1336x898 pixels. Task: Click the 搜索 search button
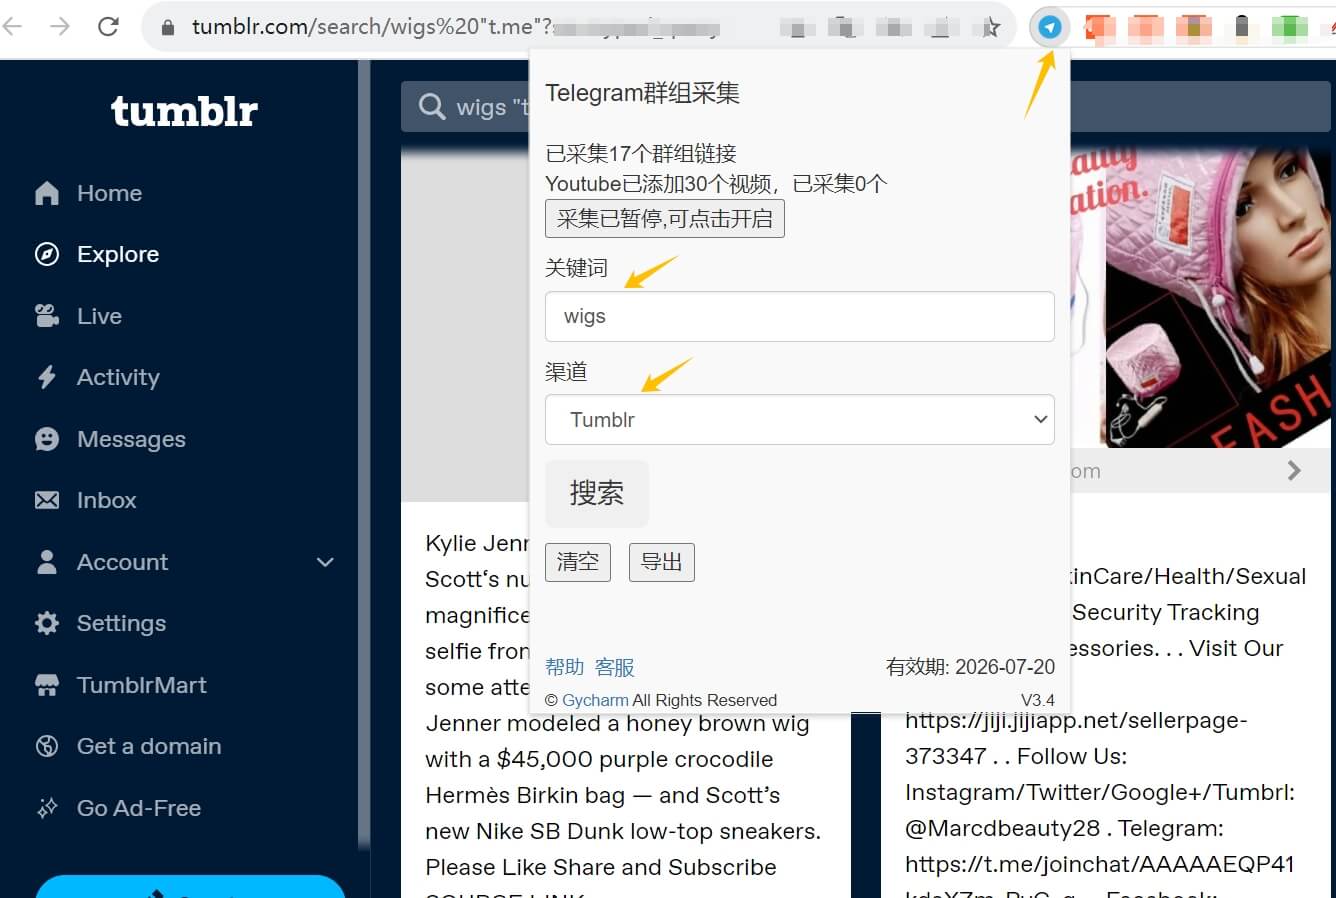click(x=597, y=493)
